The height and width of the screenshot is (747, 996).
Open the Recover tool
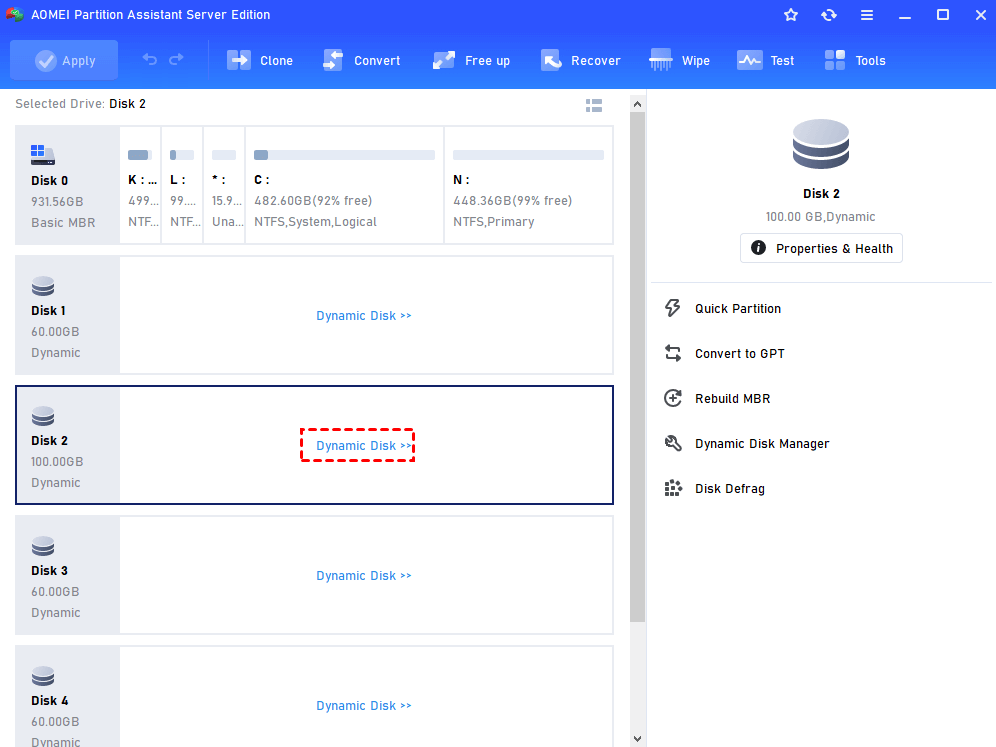pyautogui.click(x=581, y=60)
